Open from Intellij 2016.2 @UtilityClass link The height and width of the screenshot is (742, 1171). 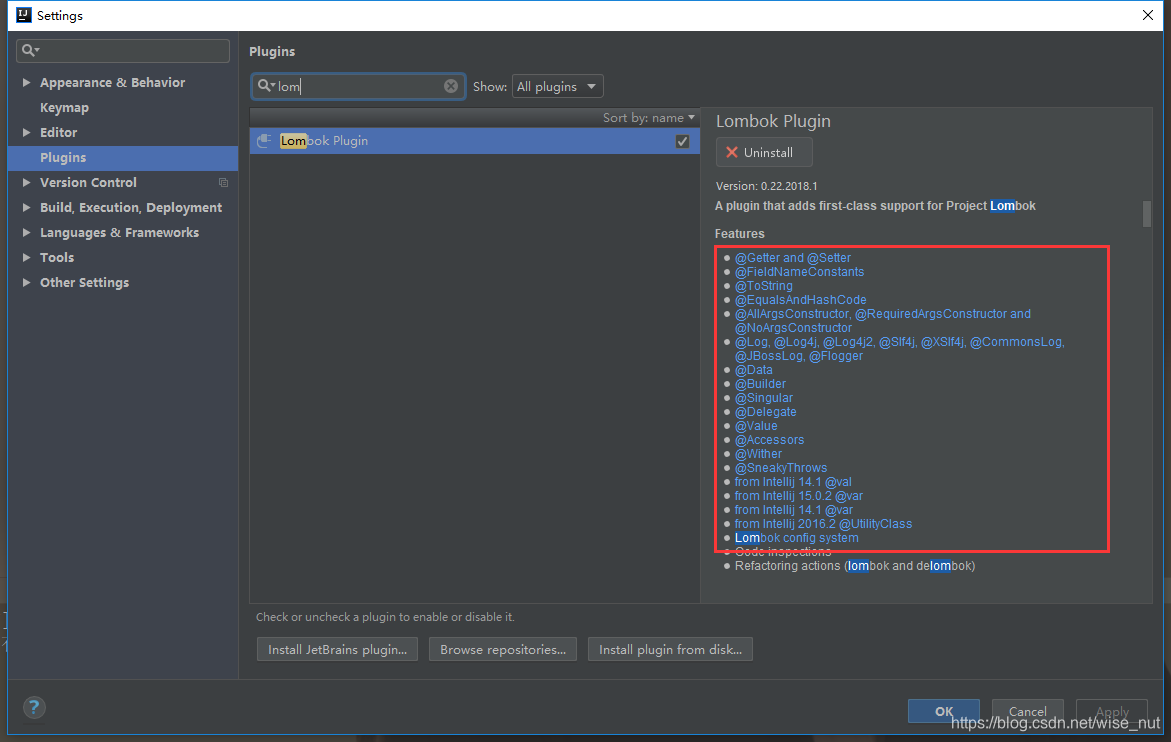[823, 524]
